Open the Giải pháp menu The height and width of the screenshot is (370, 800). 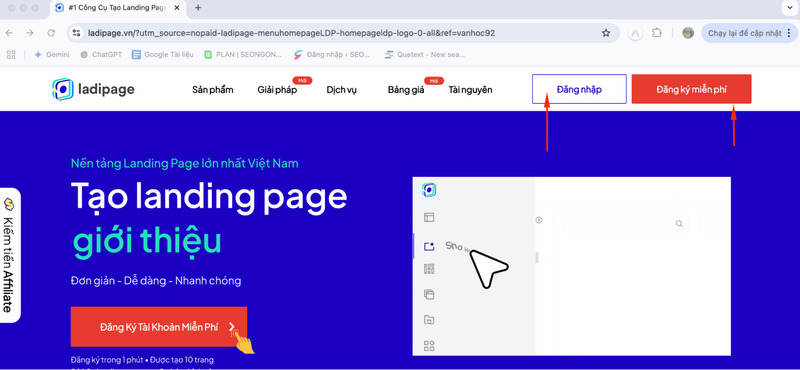tap(277, 90)
